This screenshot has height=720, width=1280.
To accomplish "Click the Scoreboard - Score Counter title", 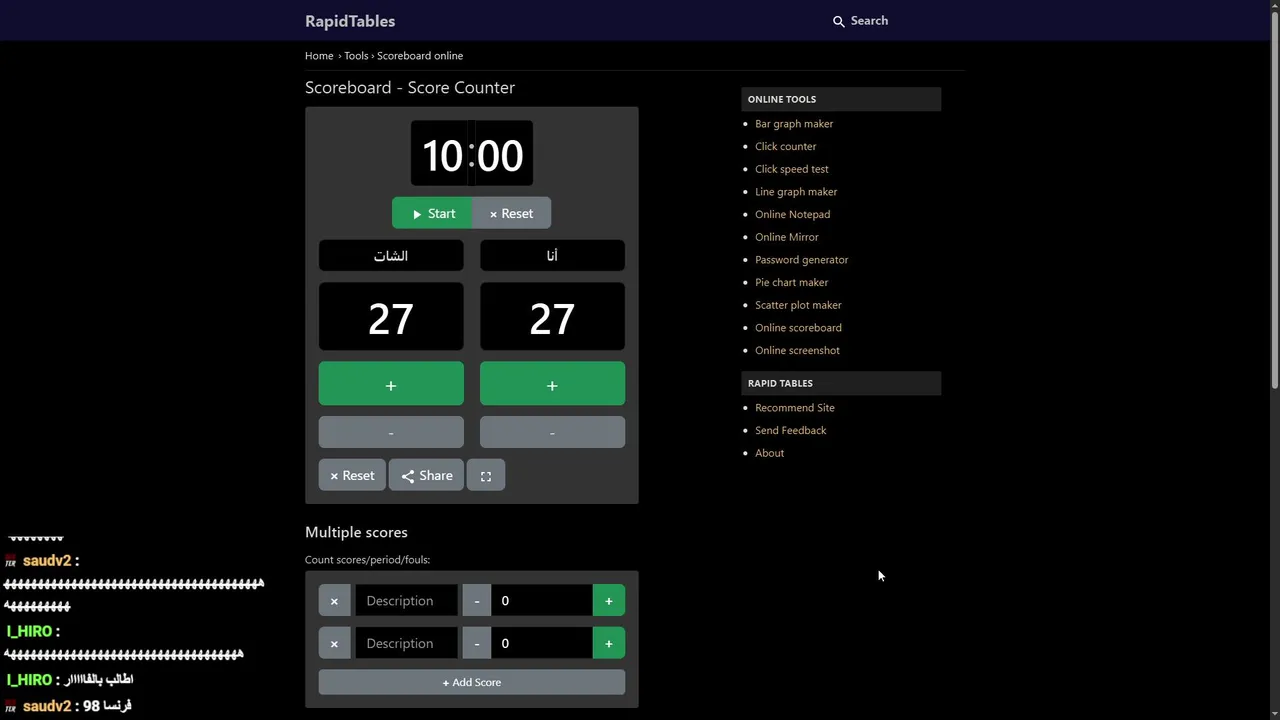I will coord(410,88).
